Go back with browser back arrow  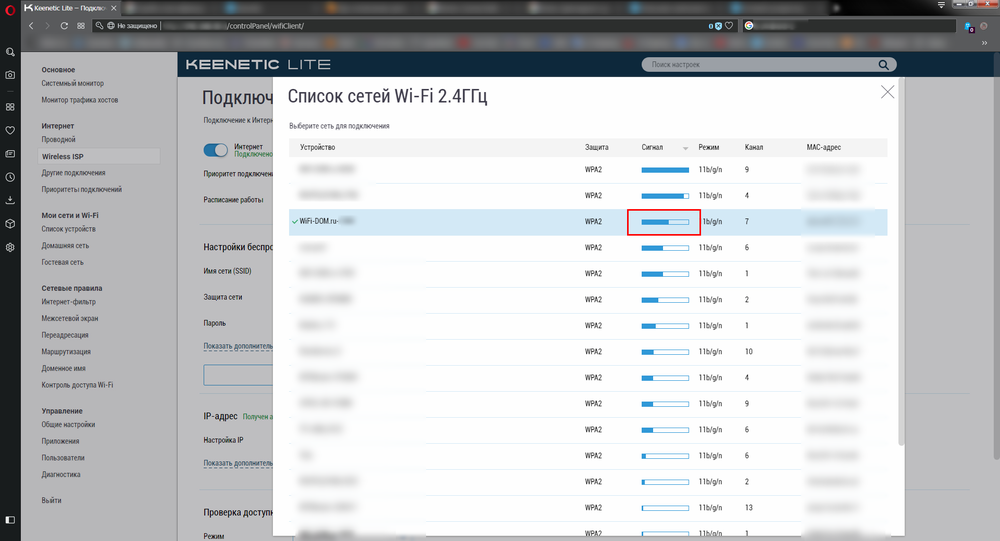(31, 26)
